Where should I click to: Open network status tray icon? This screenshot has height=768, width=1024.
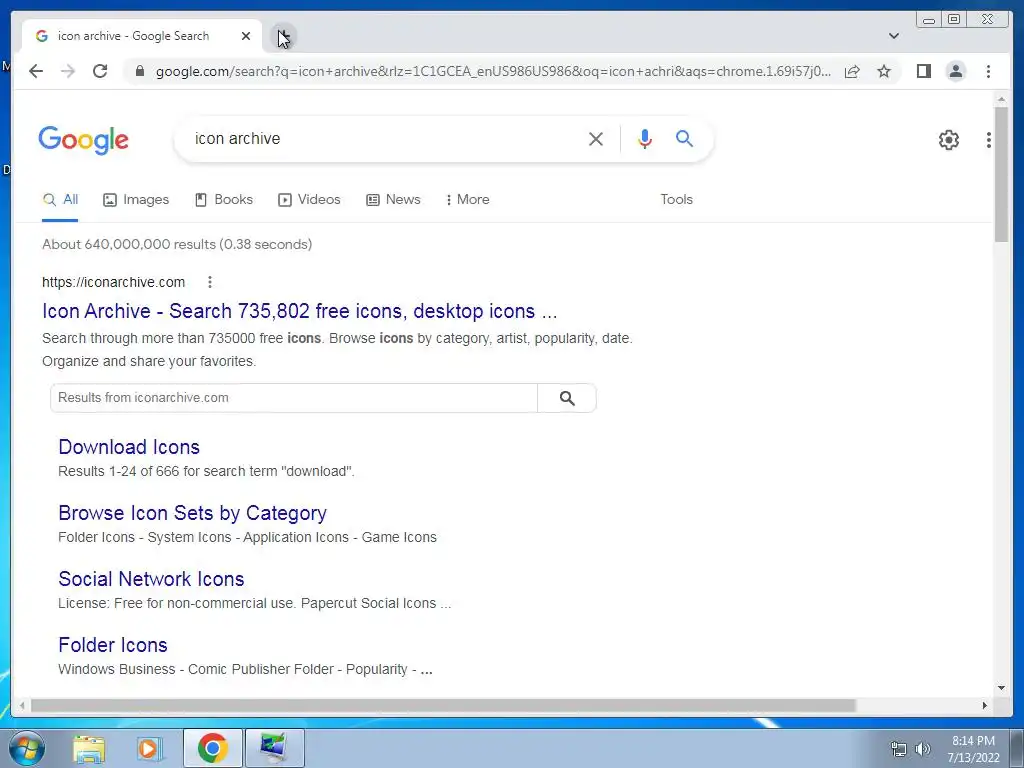pos(899,748)
